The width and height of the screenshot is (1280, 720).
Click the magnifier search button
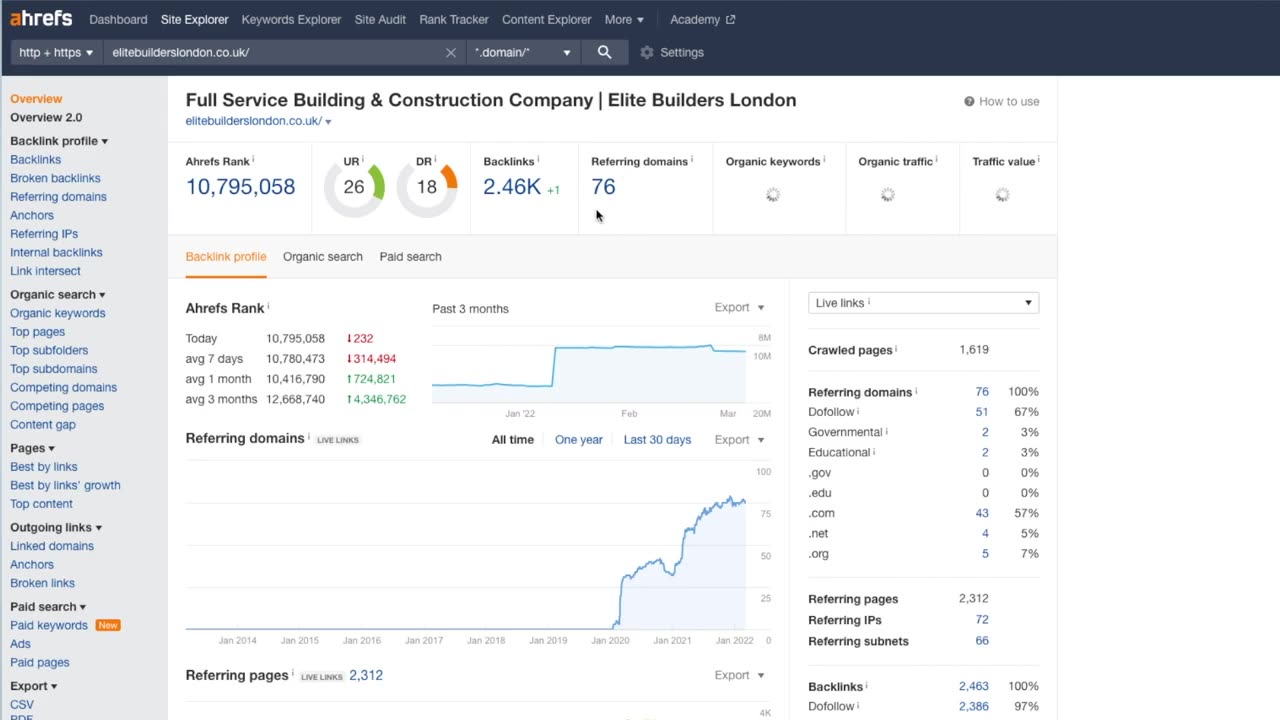(604, 52)
